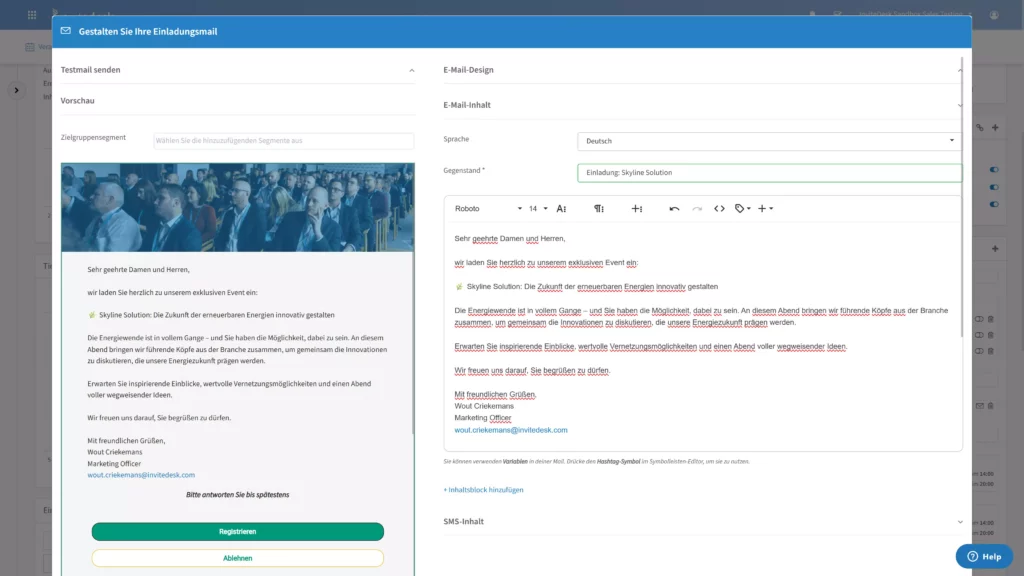1024x576 pixels.
Task: Click the trash icon beside the mail icon
Action: coord(991,406)
